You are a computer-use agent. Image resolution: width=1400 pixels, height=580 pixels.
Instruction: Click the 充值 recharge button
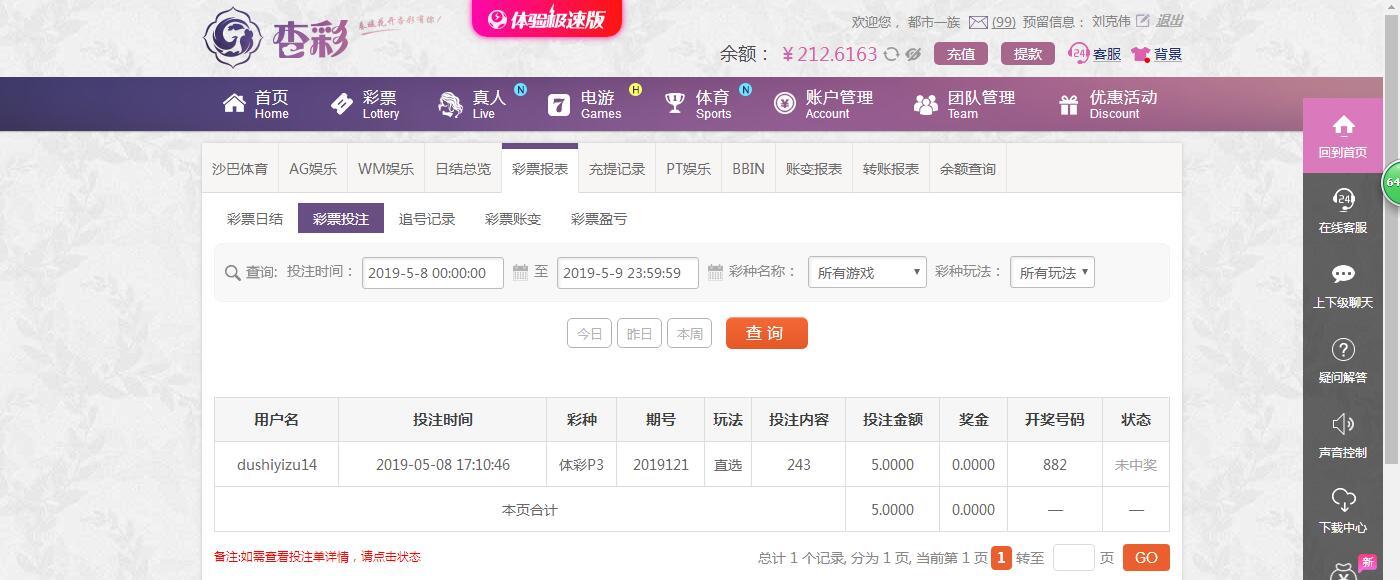[961, 54]
